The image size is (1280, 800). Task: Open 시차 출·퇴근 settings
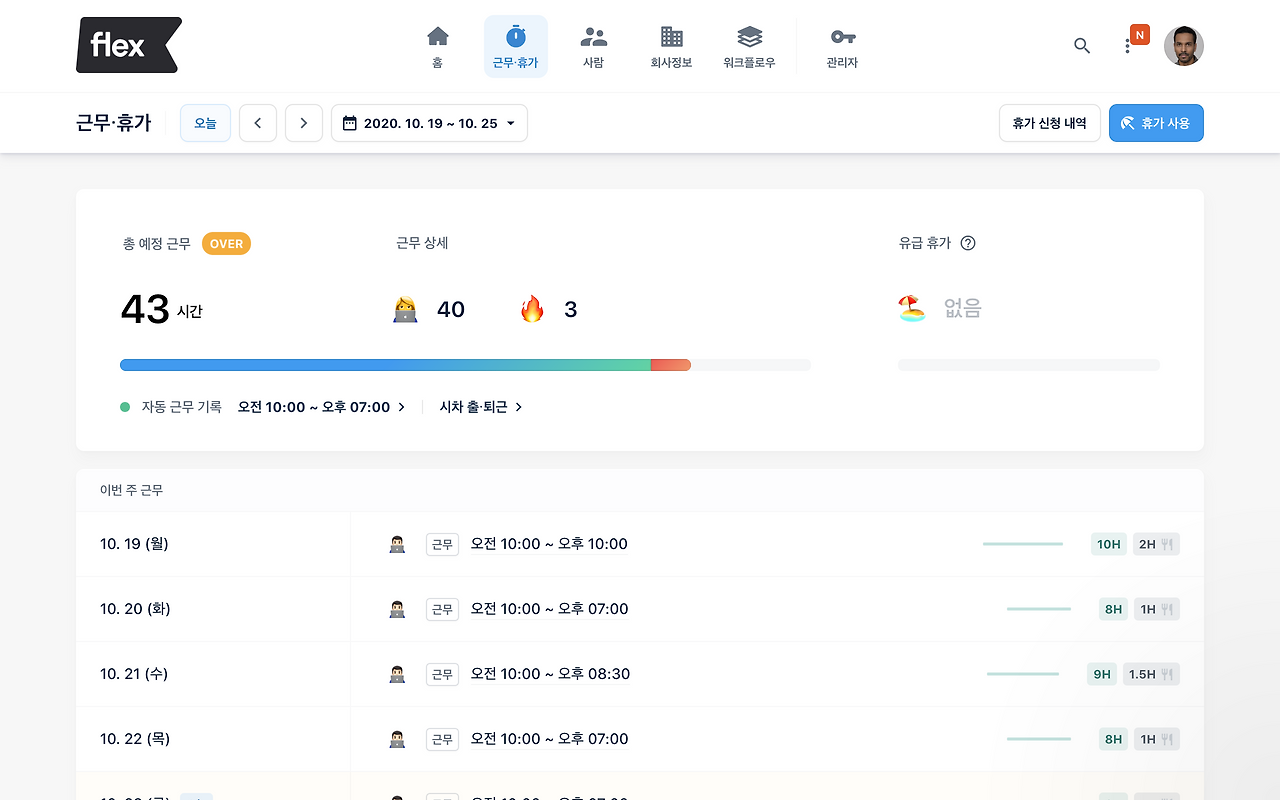(481, 407)
